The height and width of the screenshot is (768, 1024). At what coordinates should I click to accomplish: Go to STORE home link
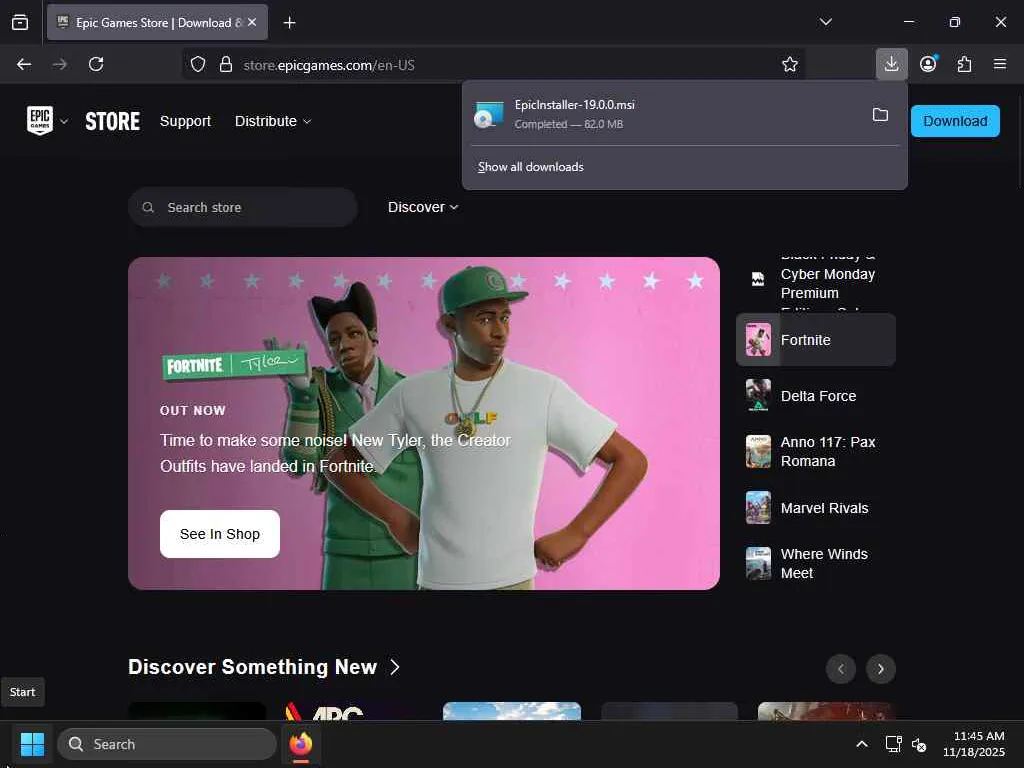tap(112, 121)
